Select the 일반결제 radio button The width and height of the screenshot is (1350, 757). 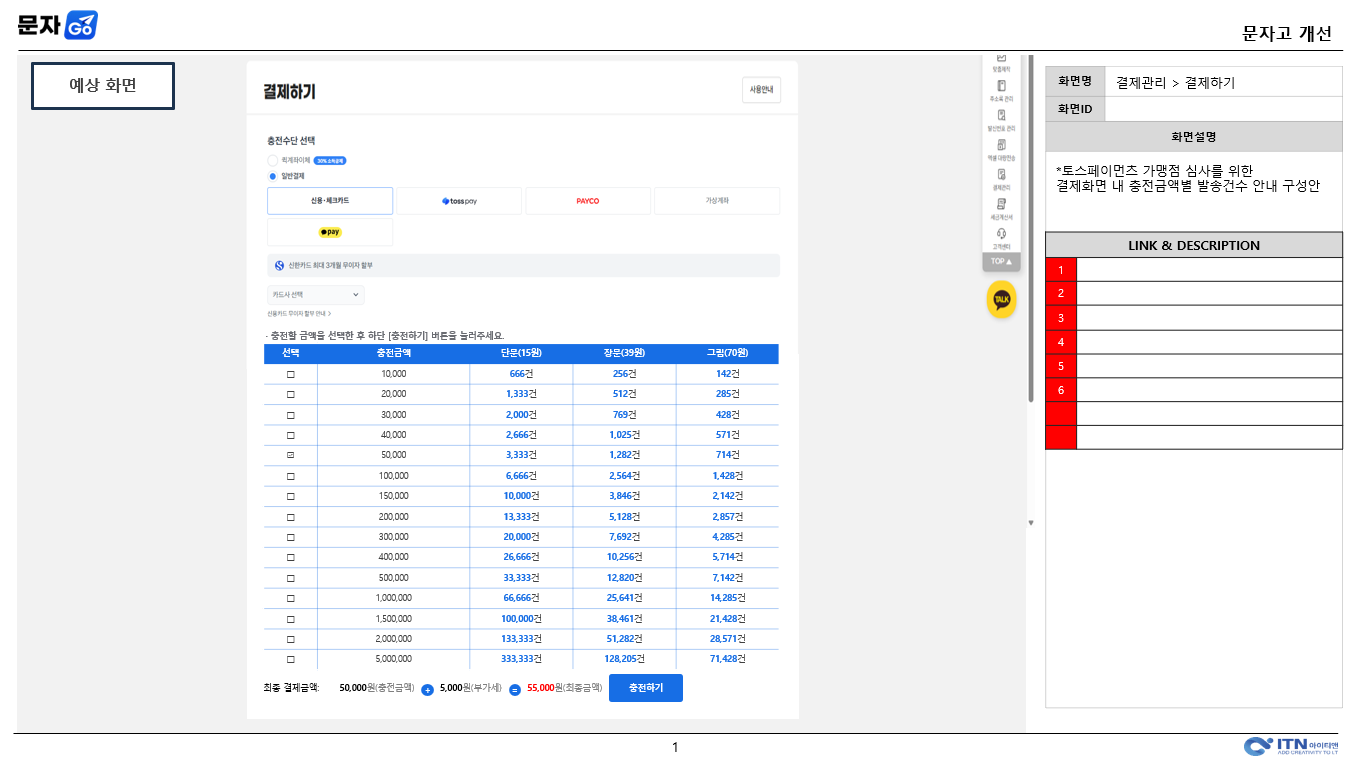tap(272, 176)
